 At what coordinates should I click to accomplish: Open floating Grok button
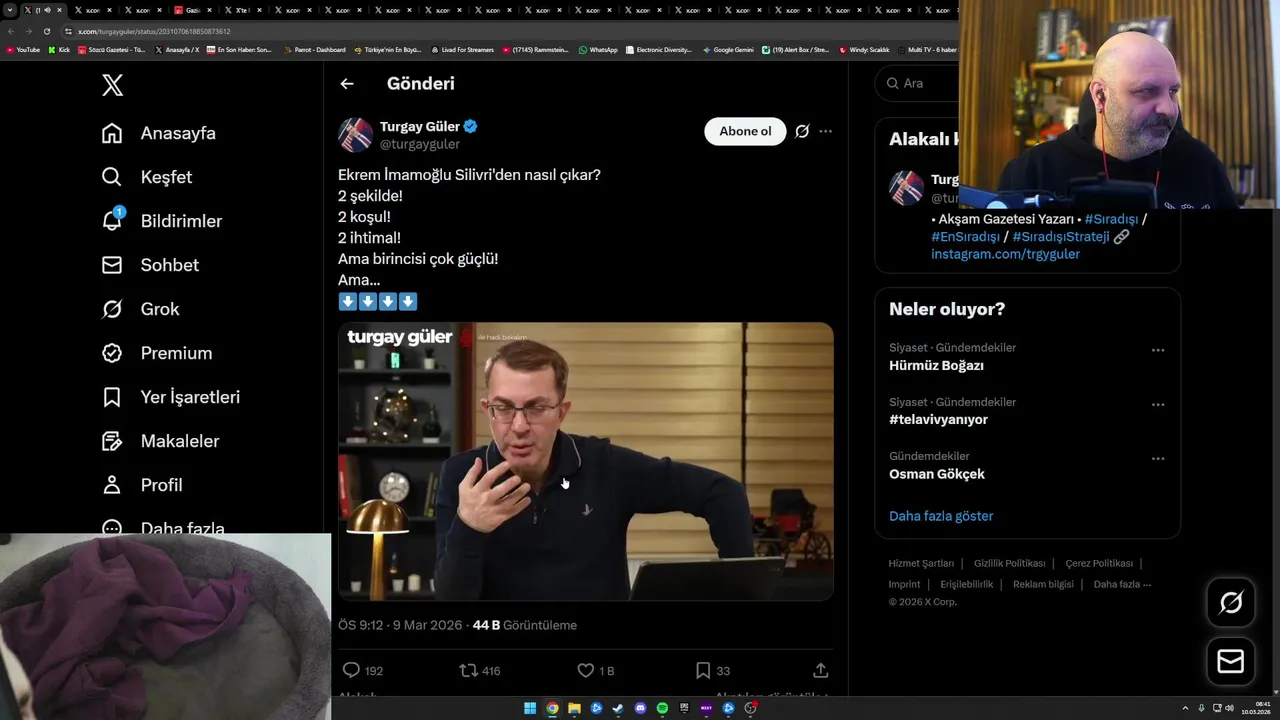[1231, 602]
